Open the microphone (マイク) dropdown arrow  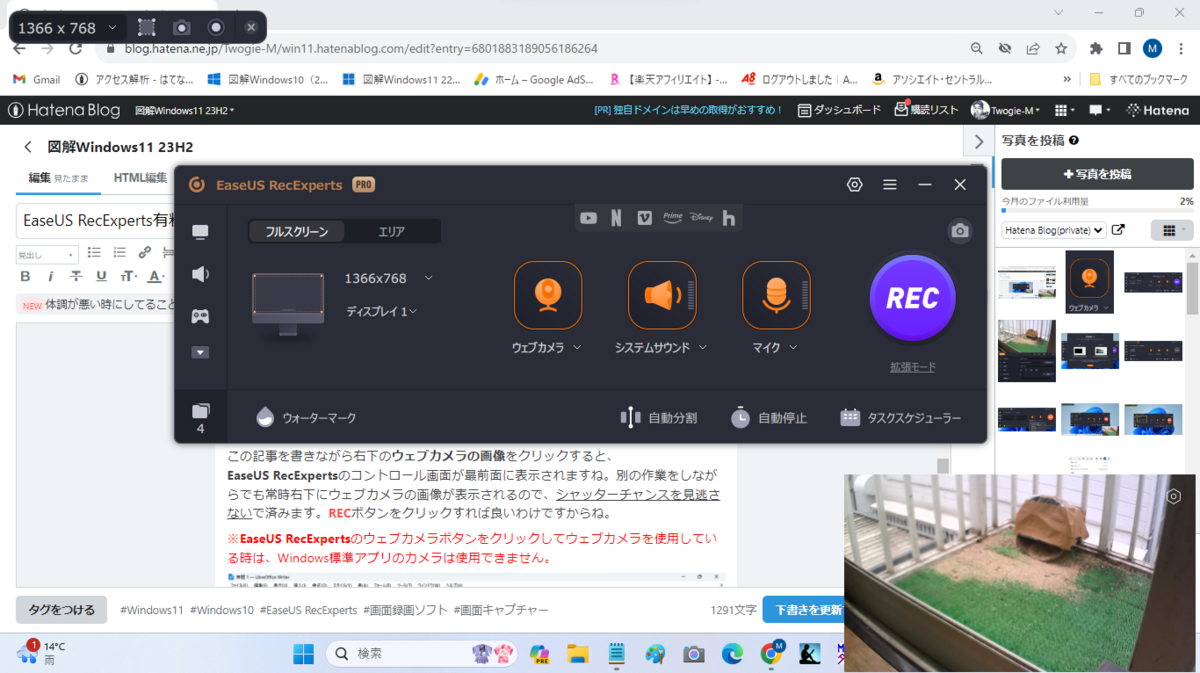point(793,348)
